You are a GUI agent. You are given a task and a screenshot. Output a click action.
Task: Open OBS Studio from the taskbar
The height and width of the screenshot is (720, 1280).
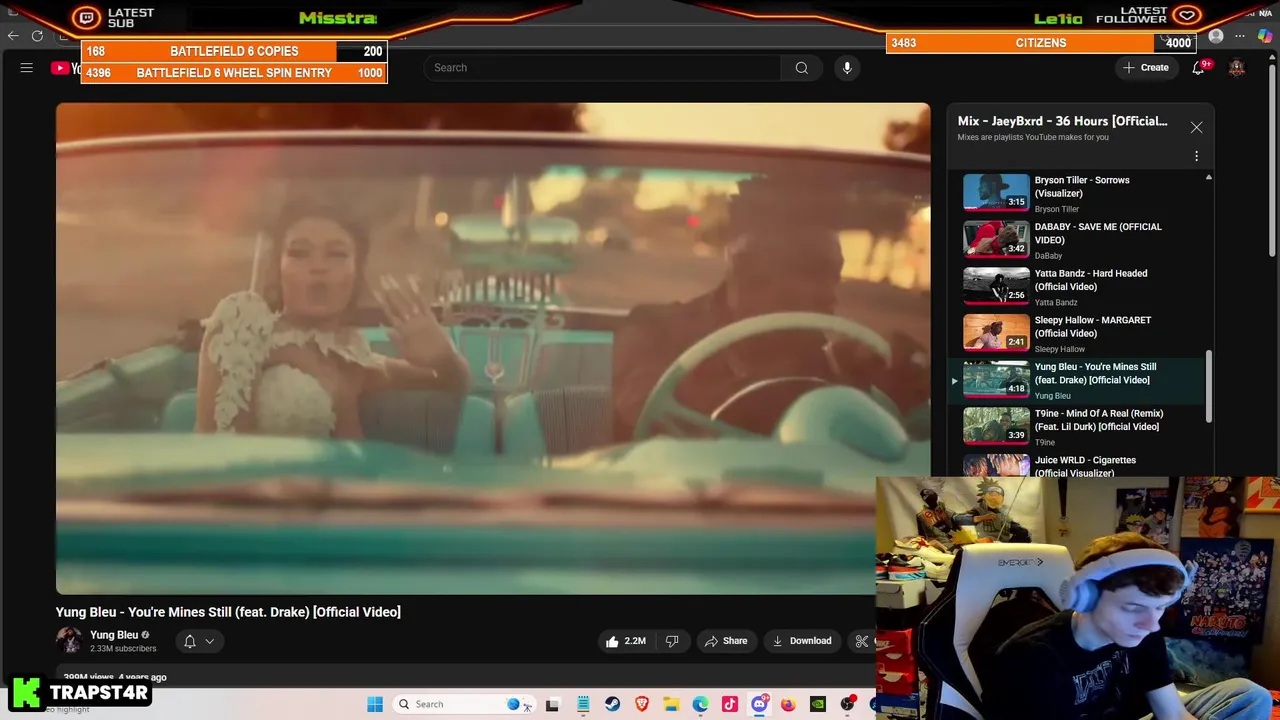click(848, 704)
